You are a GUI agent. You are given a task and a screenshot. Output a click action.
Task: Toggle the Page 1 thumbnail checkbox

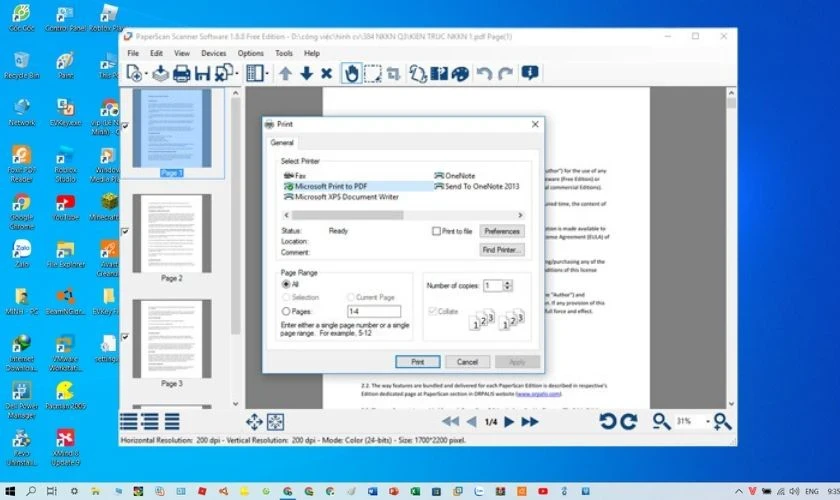125,125
